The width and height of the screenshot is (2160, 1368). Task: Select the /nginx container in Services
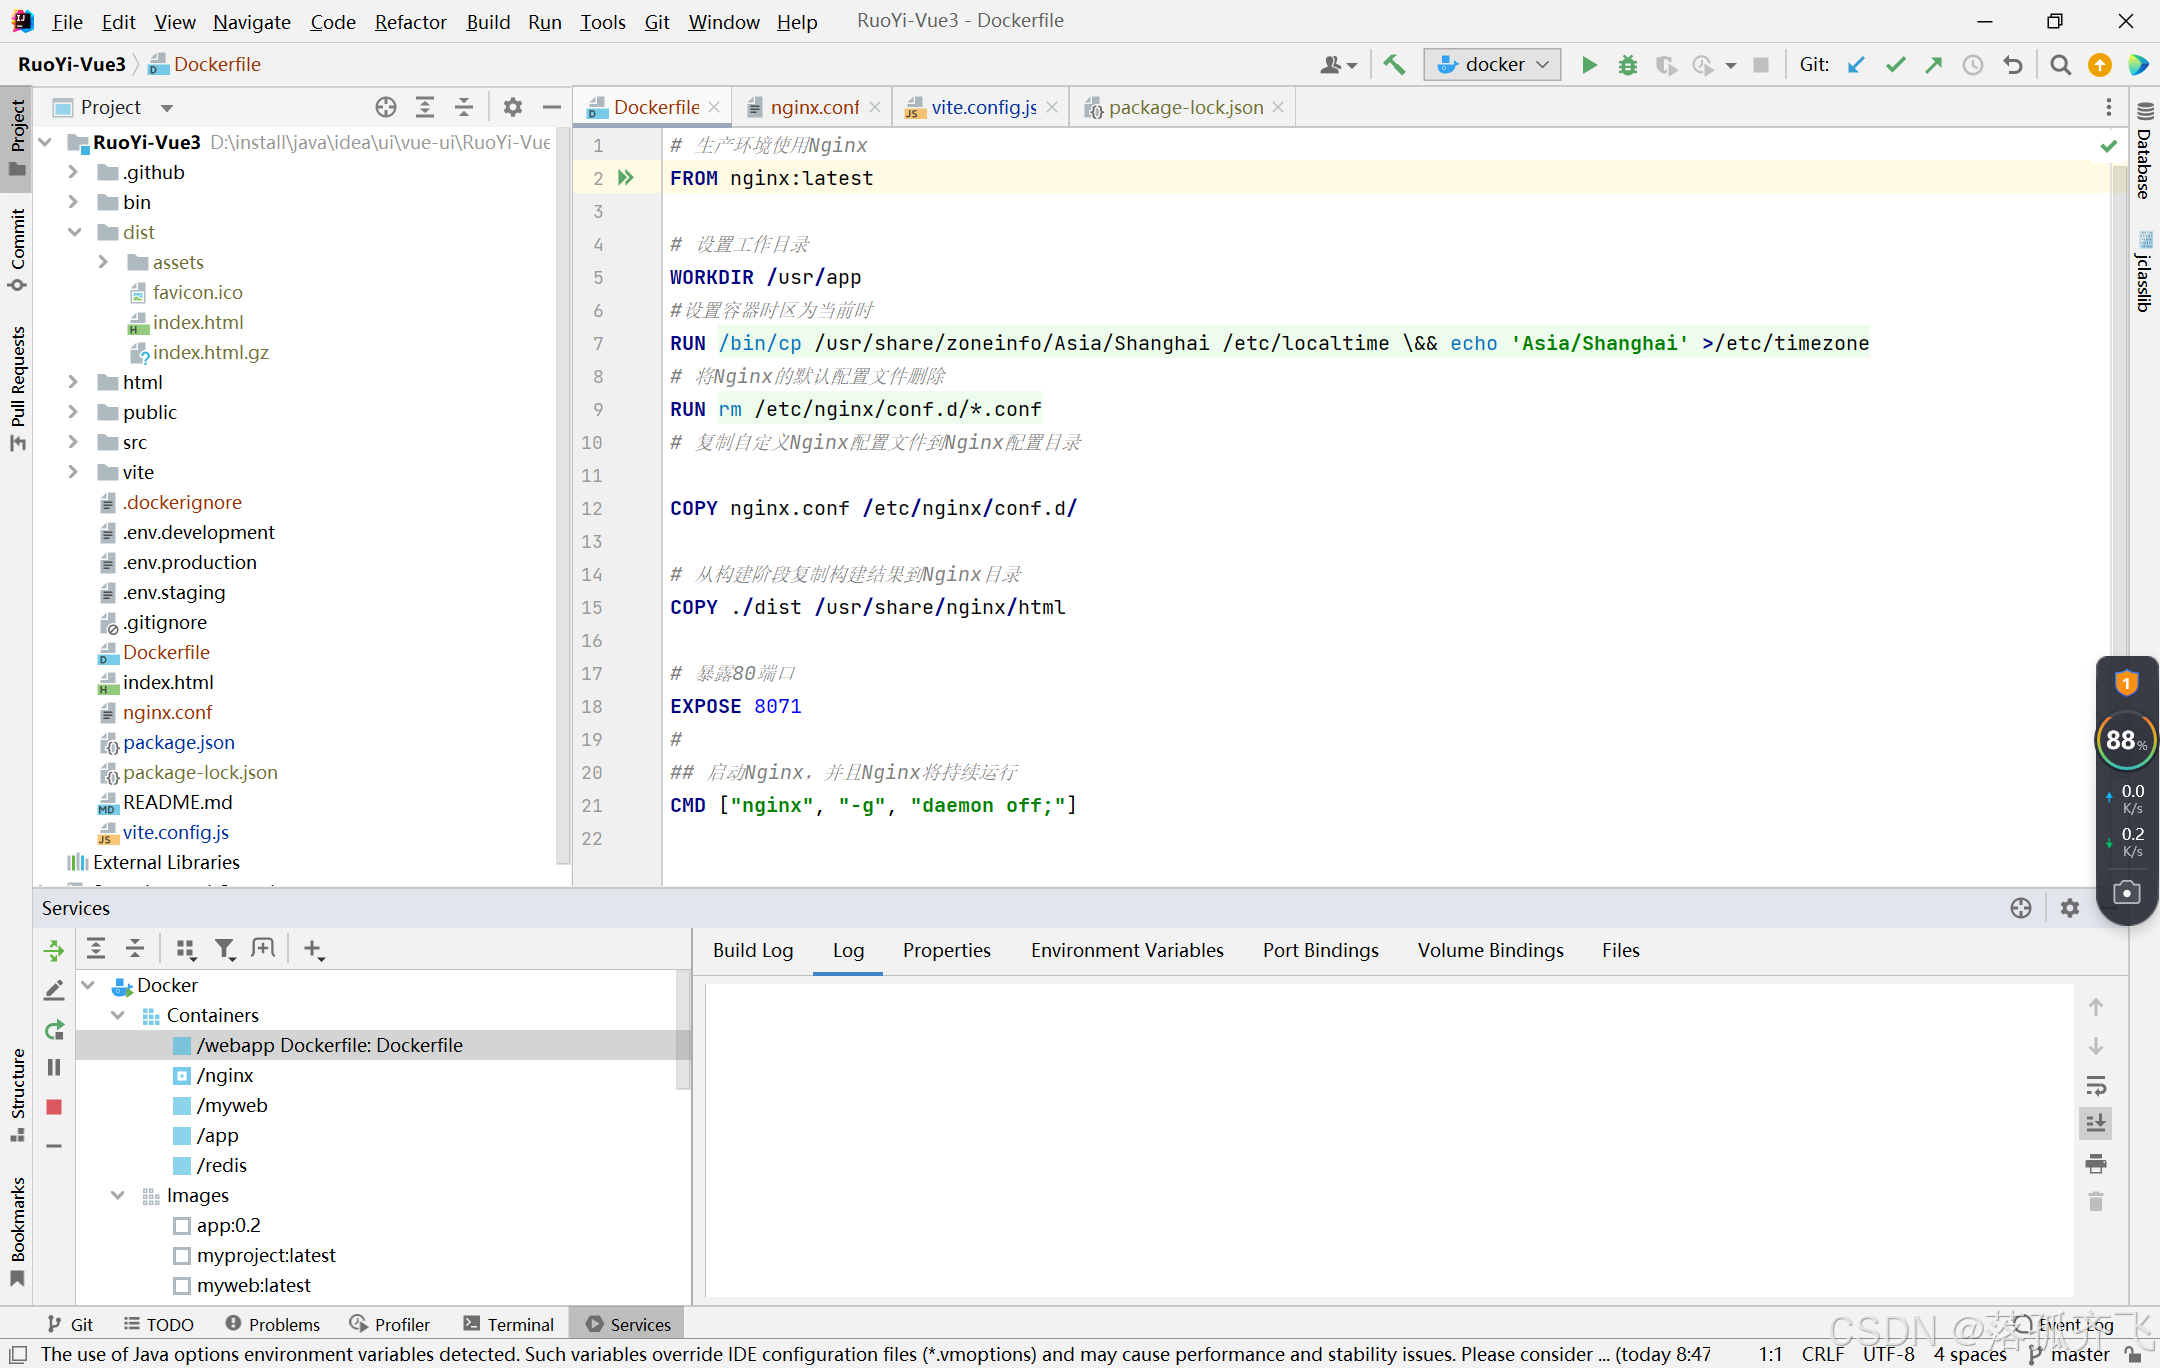[x=226, y=1075]
